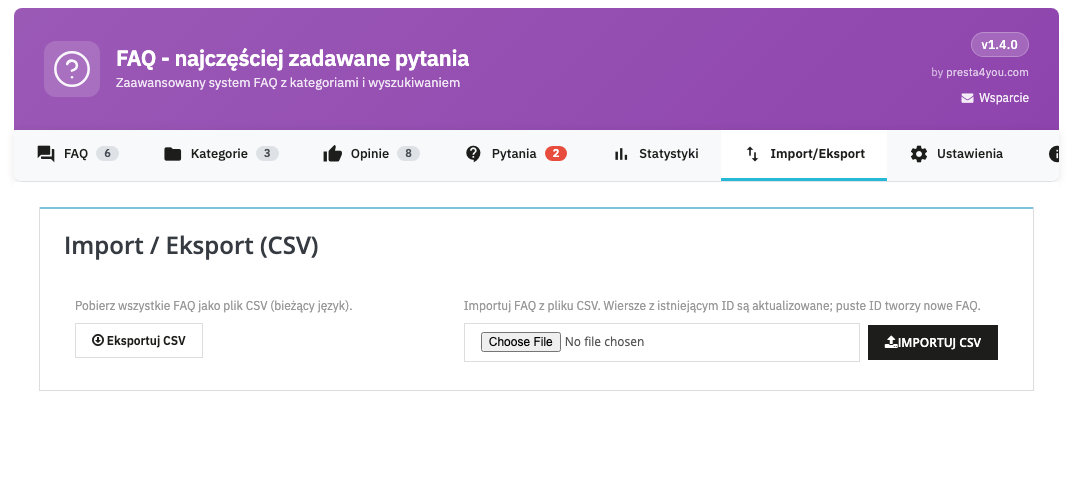This screenshot has height=491, width=1068.
Task: Click the 'Zaawansowany system FAQ' subtitle
Action: coord(288,83)
